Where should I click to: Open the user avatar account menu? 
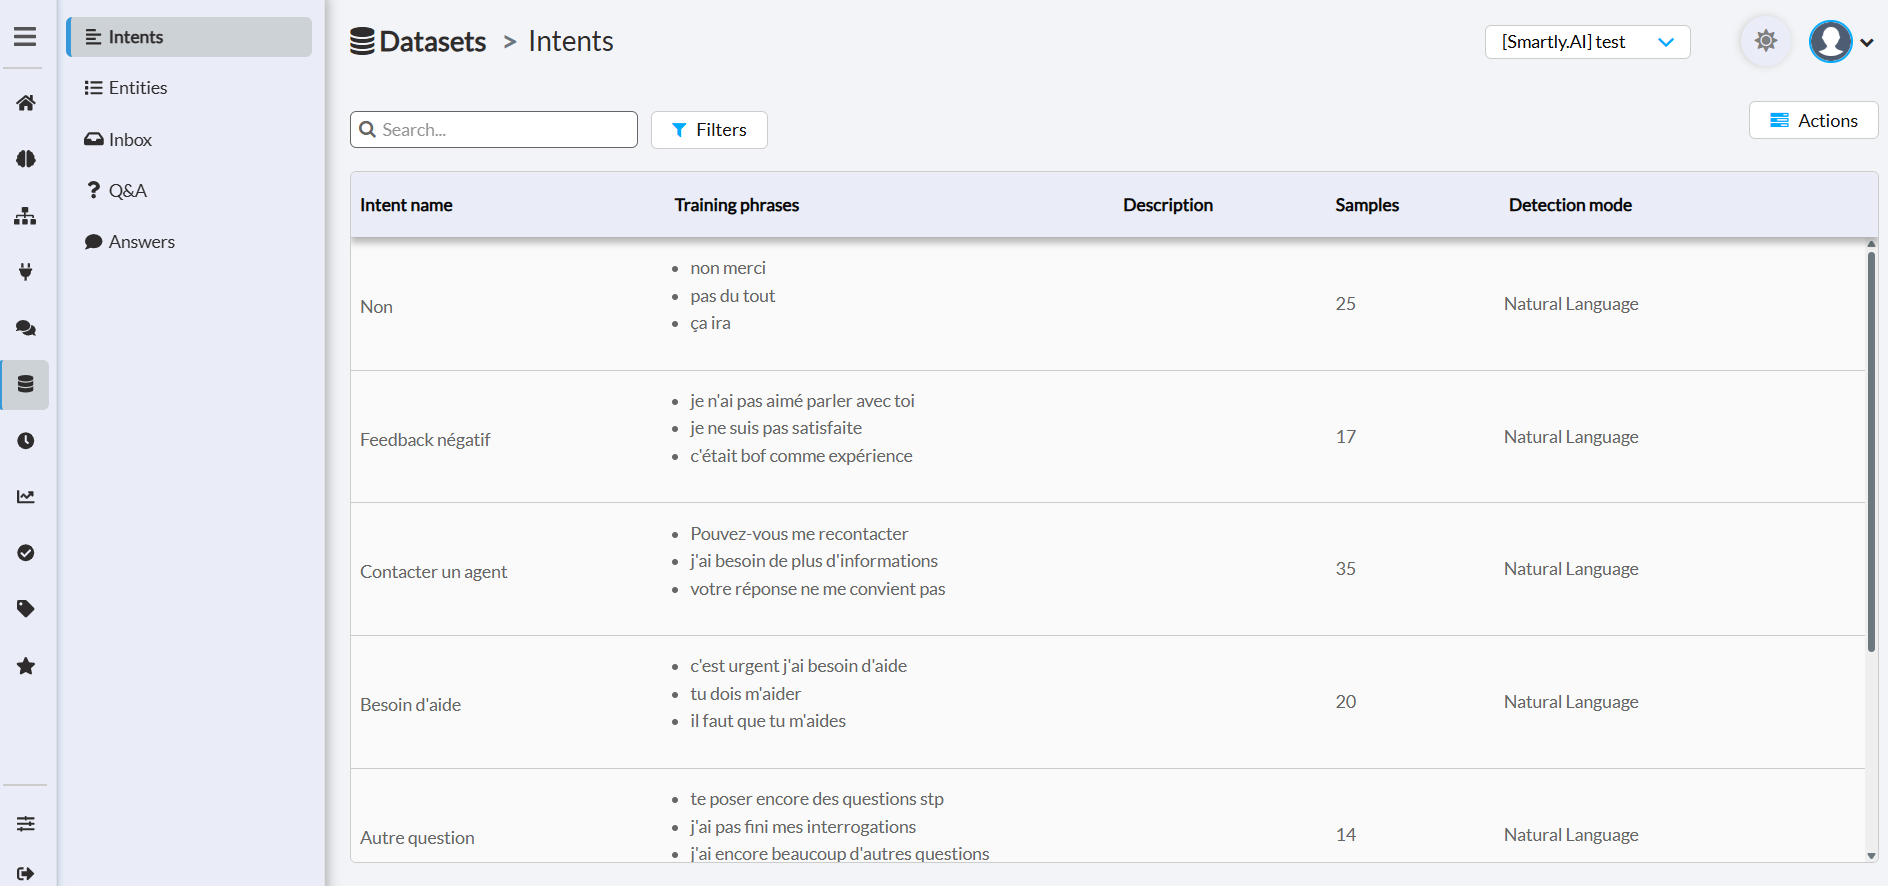[x=1840, y=42]
